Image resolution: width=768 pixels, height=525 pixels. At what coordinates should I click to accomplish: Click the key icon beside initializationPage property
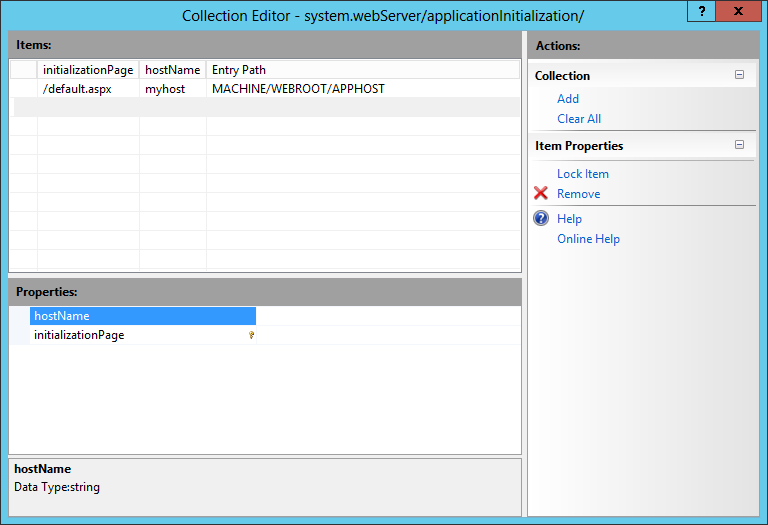pos(251,336)
